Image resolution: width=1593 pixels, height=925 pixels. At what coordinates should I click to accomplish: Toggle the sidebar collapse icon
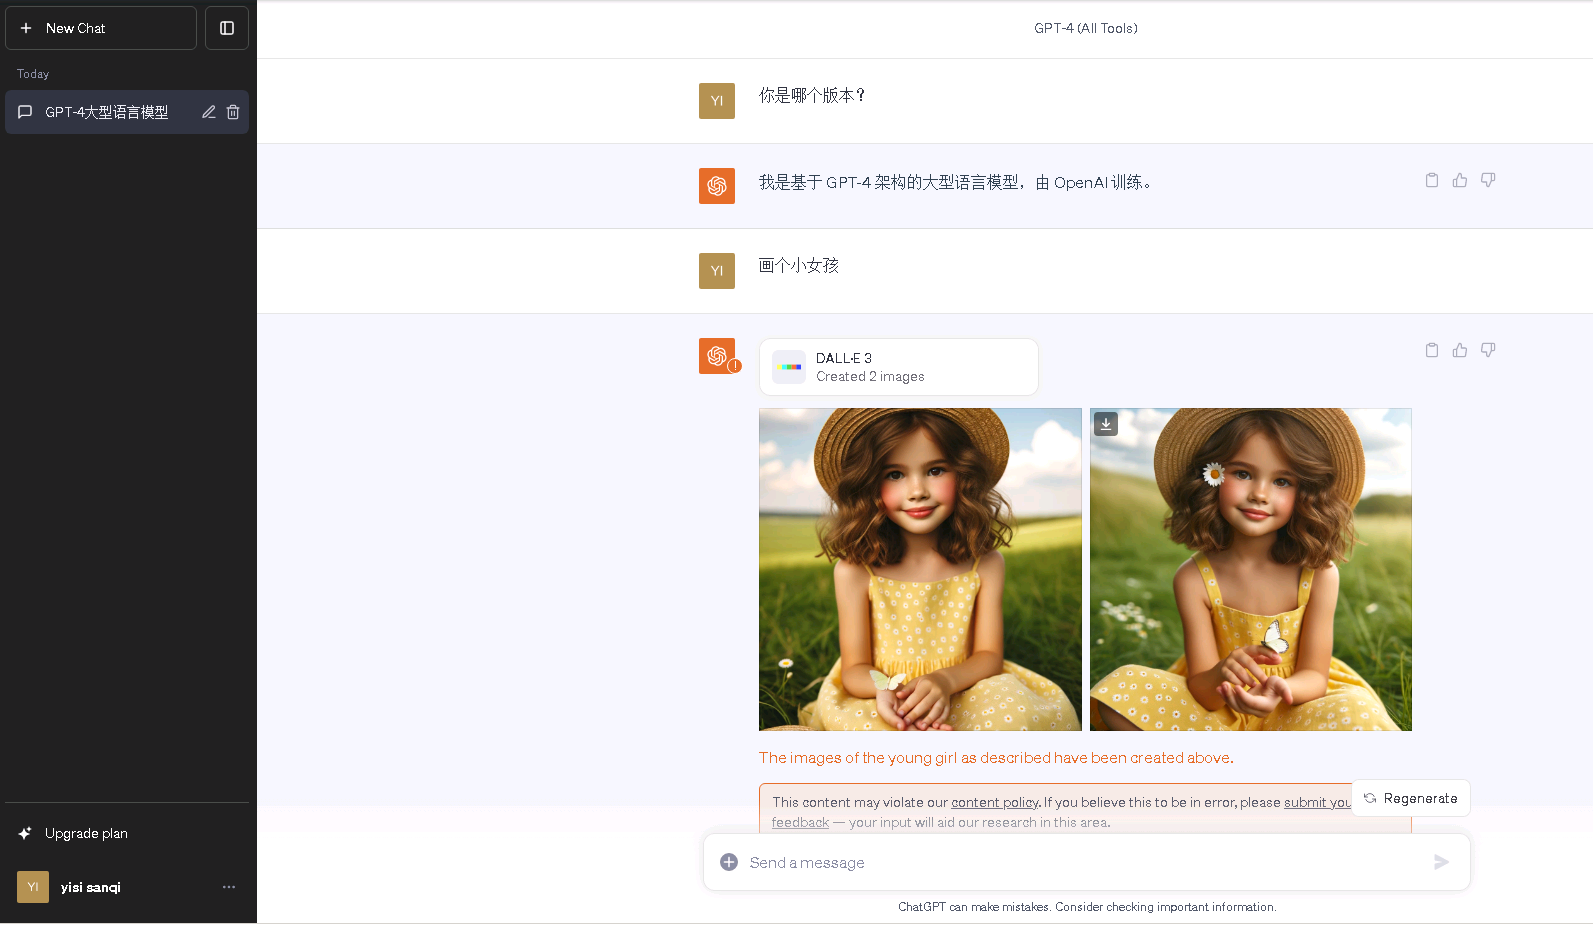click(x=227, y=28)
